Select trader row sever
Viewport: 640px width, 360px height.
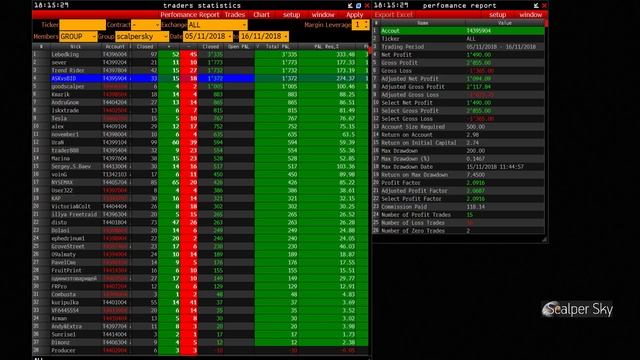pyautogui.click(x=200, y=62)
